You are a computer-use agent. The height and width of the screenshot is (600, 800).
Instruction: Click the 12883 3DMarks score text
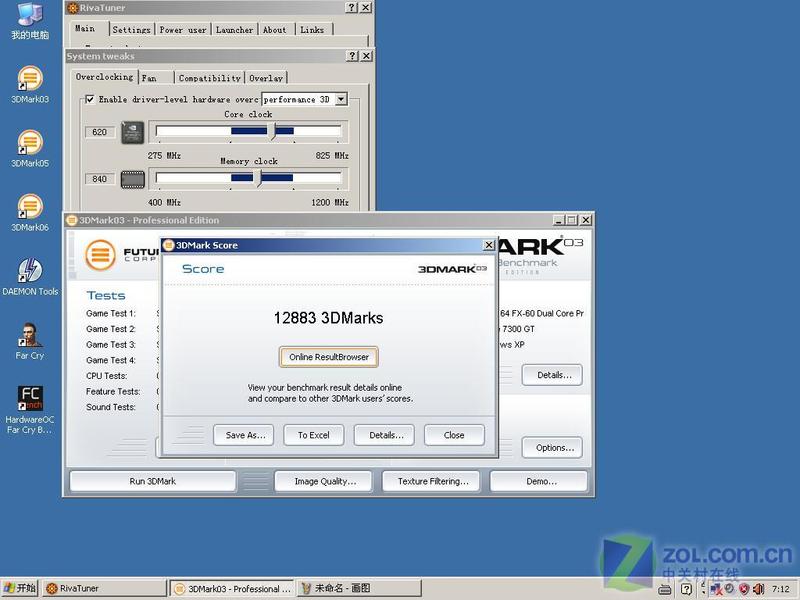328,318
